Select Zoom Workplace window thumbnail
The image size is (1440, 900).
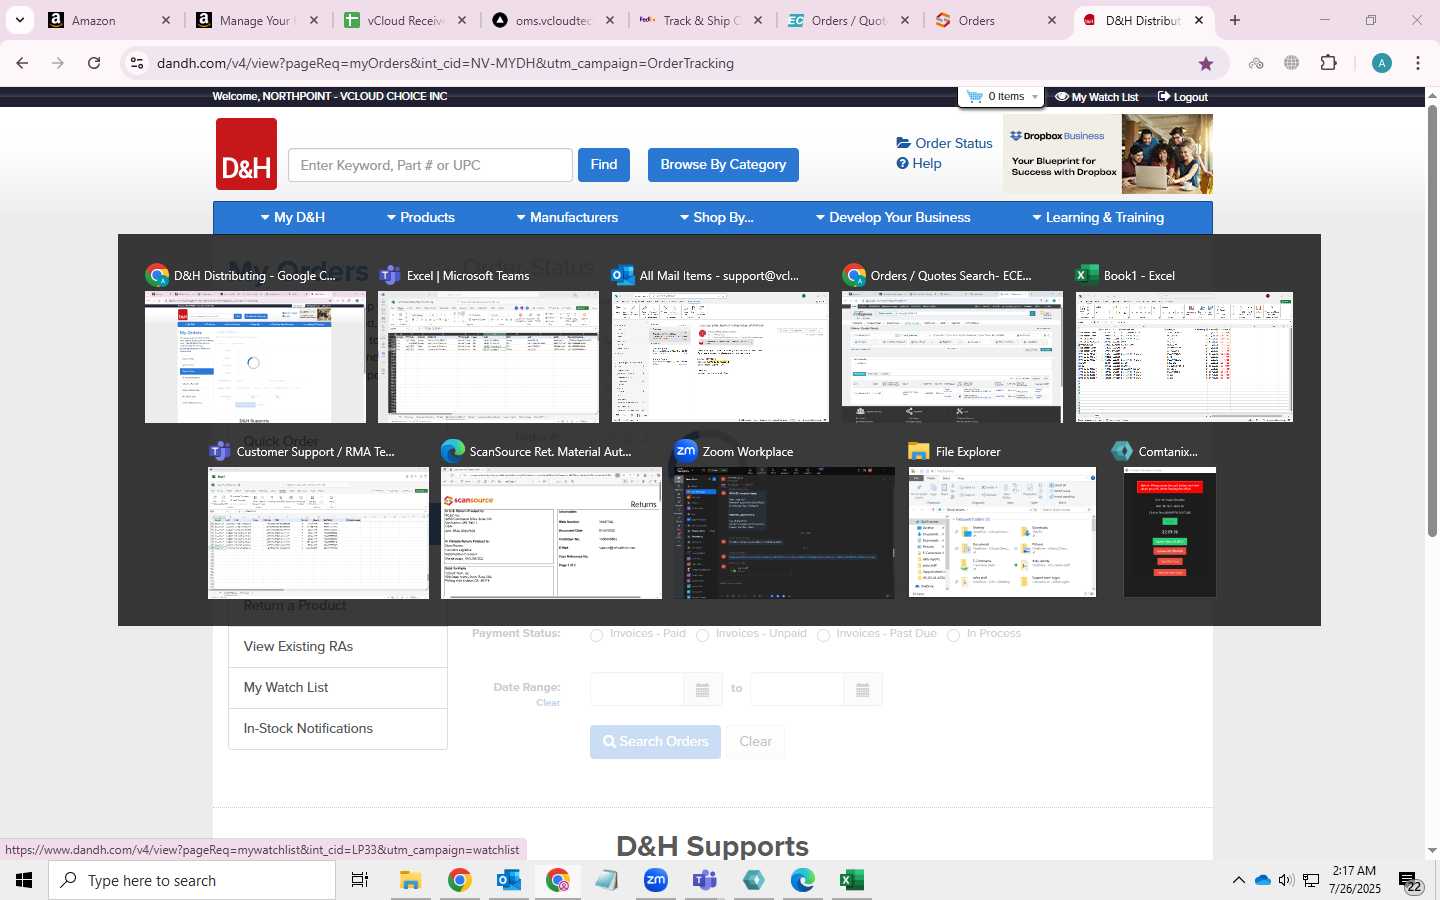[x=783, y=532]
